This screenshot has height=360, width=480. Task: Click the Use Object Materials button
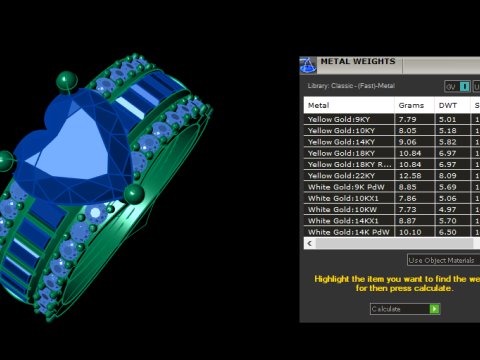click(x=443, y=260)
